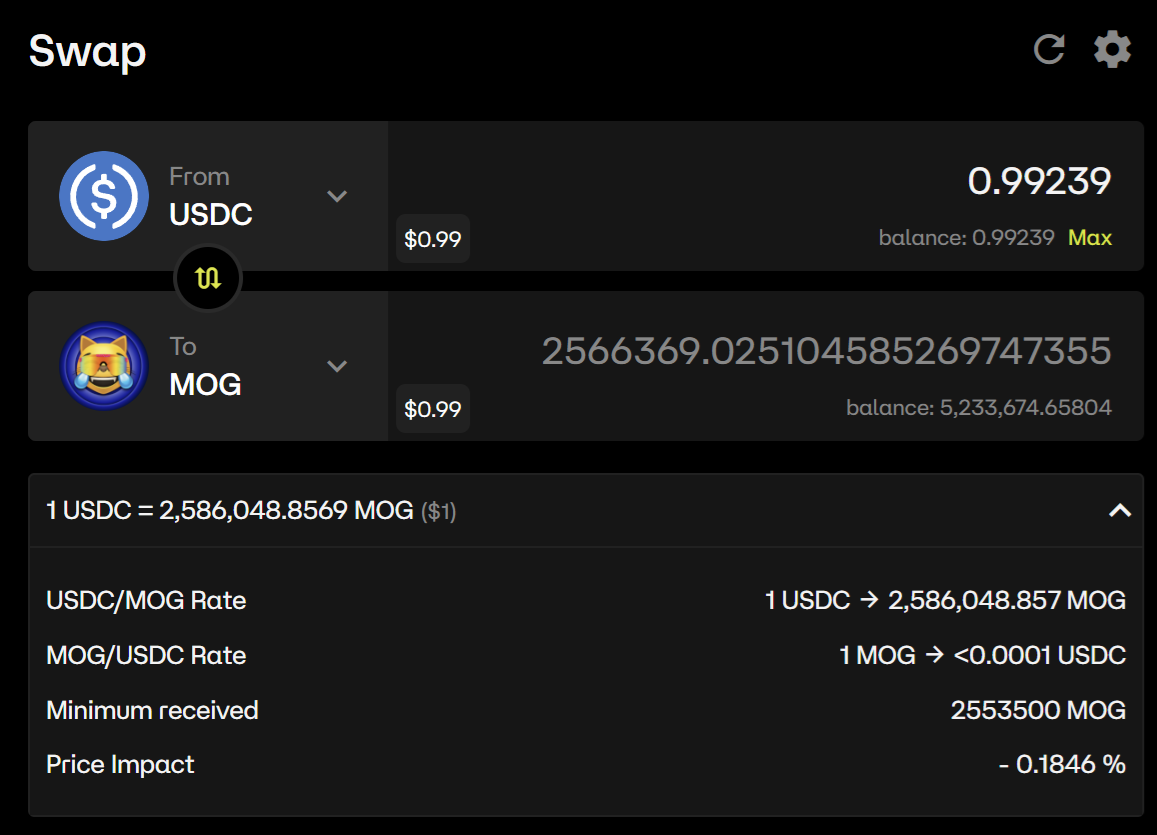Click the USDC token logo
Image resolution: width=1157 pixels, height=835 pixels.
coord(104,196)
